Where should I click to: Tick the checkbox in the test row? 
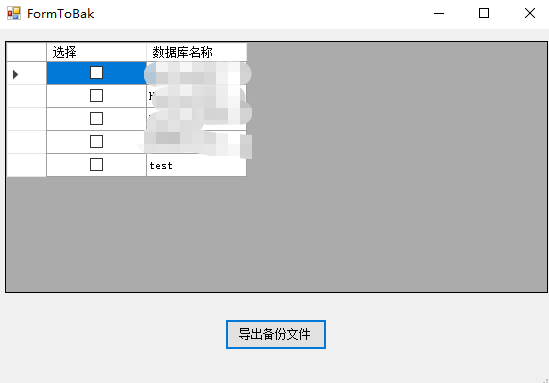click(96, 165)
